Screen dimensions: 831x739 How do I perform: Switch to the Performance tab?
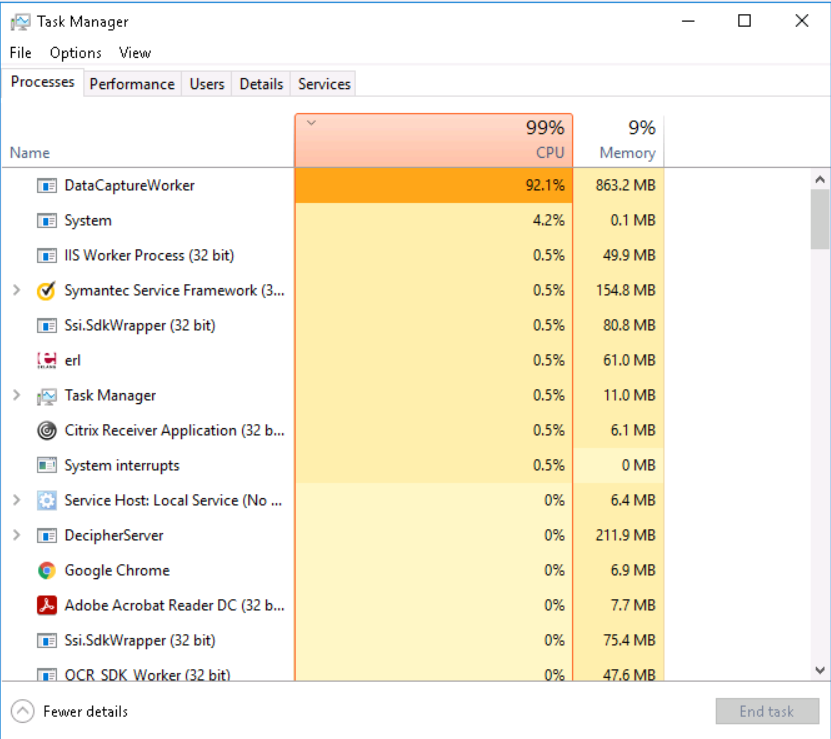132,84
